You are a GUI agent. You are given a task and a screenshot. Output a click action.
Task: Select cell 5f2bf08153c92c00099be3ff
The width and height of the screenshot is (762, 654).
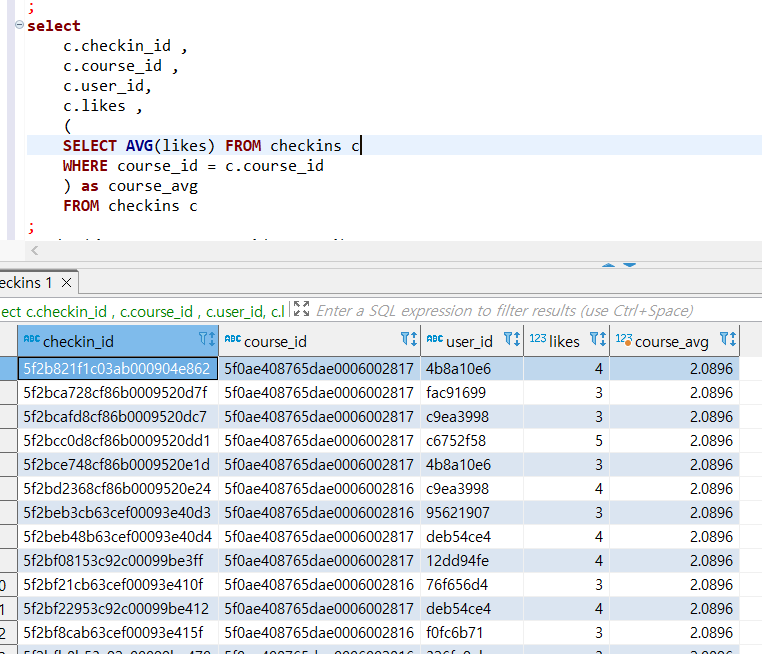tap(118, 561)
